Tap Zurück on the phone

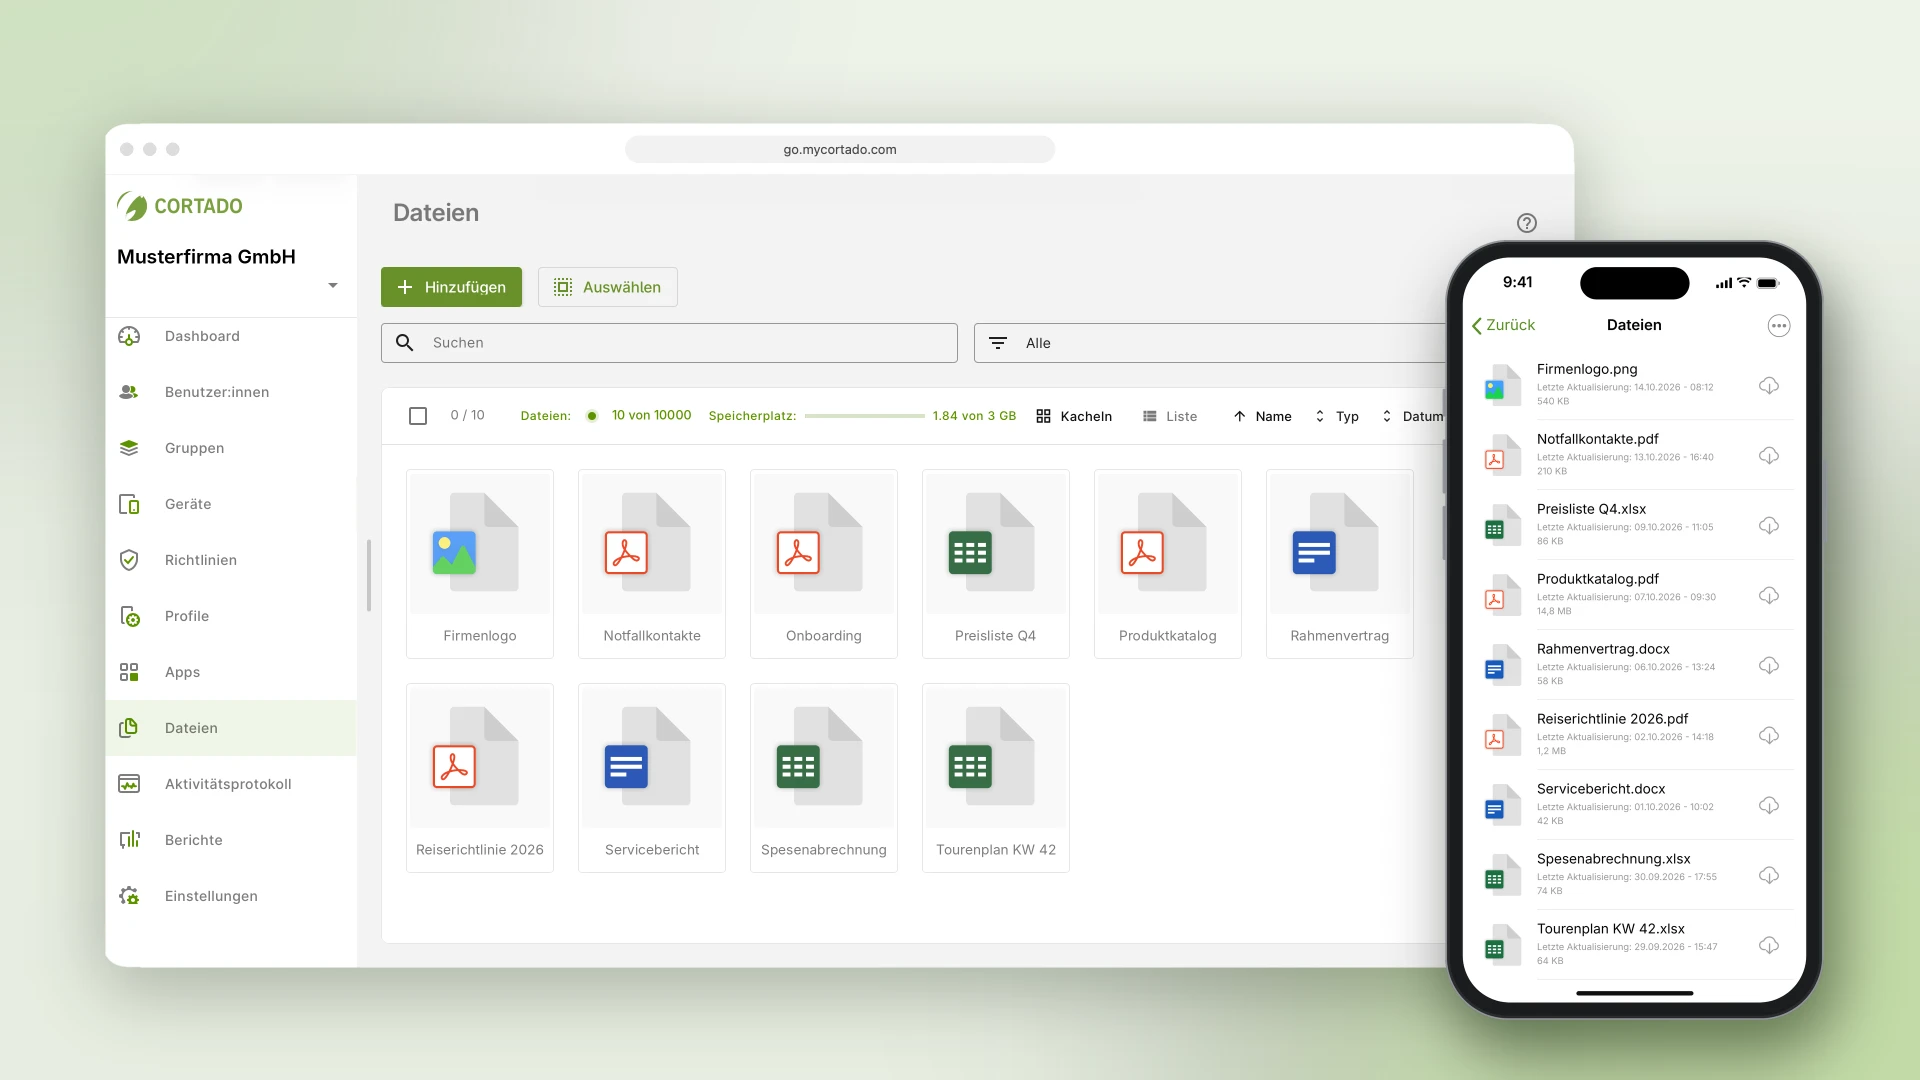click(x=1503, y=325)
